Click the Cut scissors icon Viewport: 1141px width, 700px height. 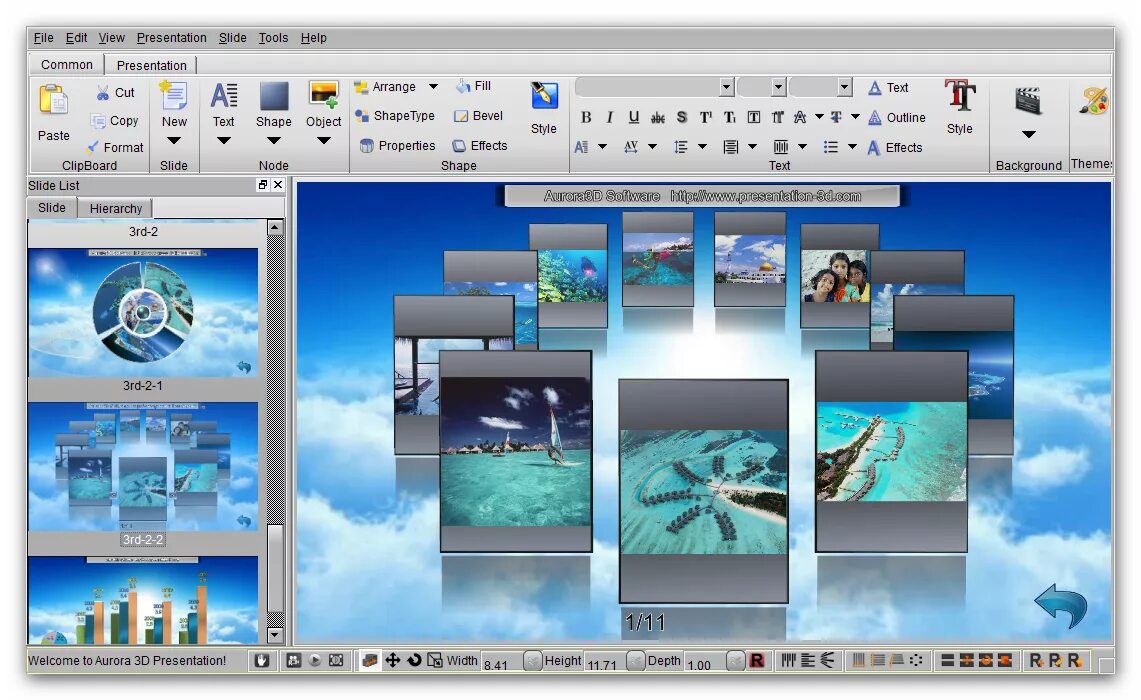pyautogui.click(x=103, y=92)
